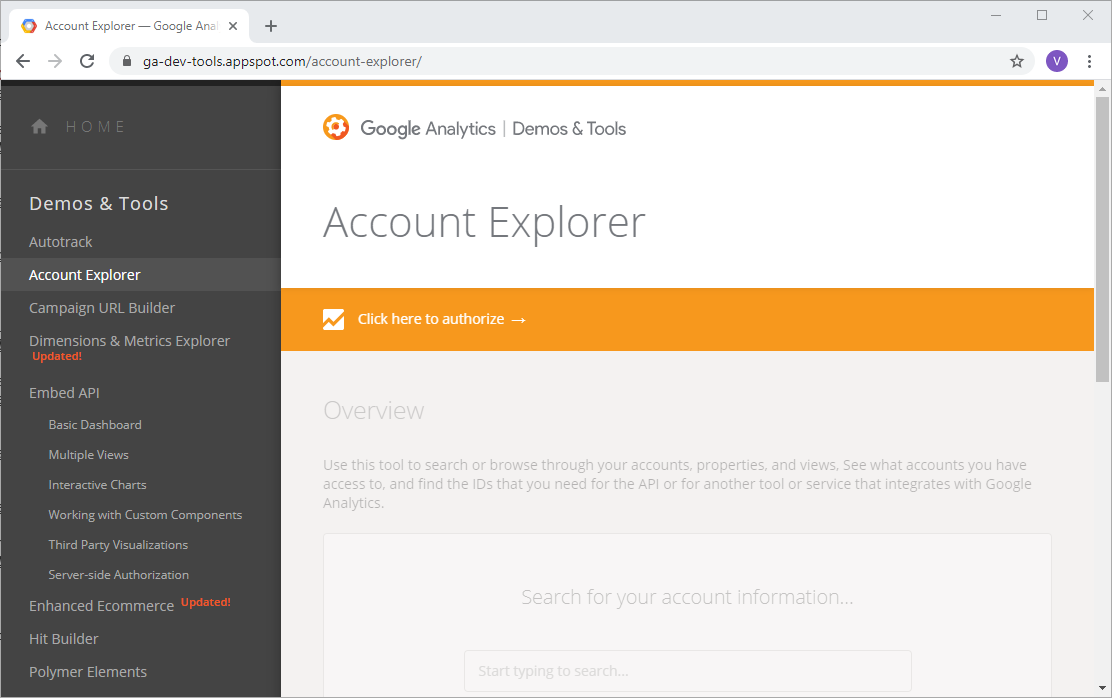Maximize the Chrome window
1112x698 pixels.
pyautogui.click(x=1042, y=15)
